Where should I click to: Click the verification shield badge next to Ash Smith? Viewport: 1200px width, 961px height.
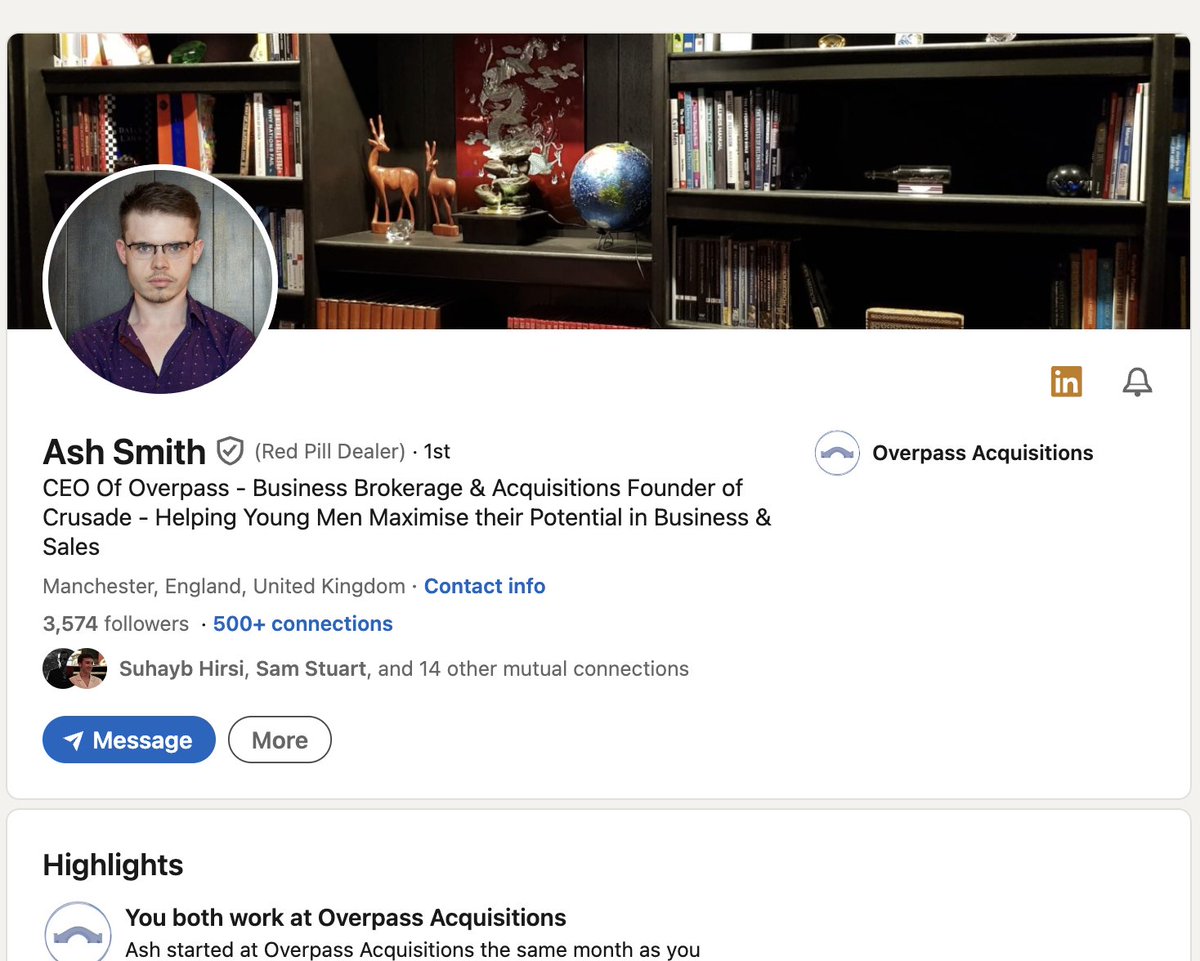tap(230, 452)
